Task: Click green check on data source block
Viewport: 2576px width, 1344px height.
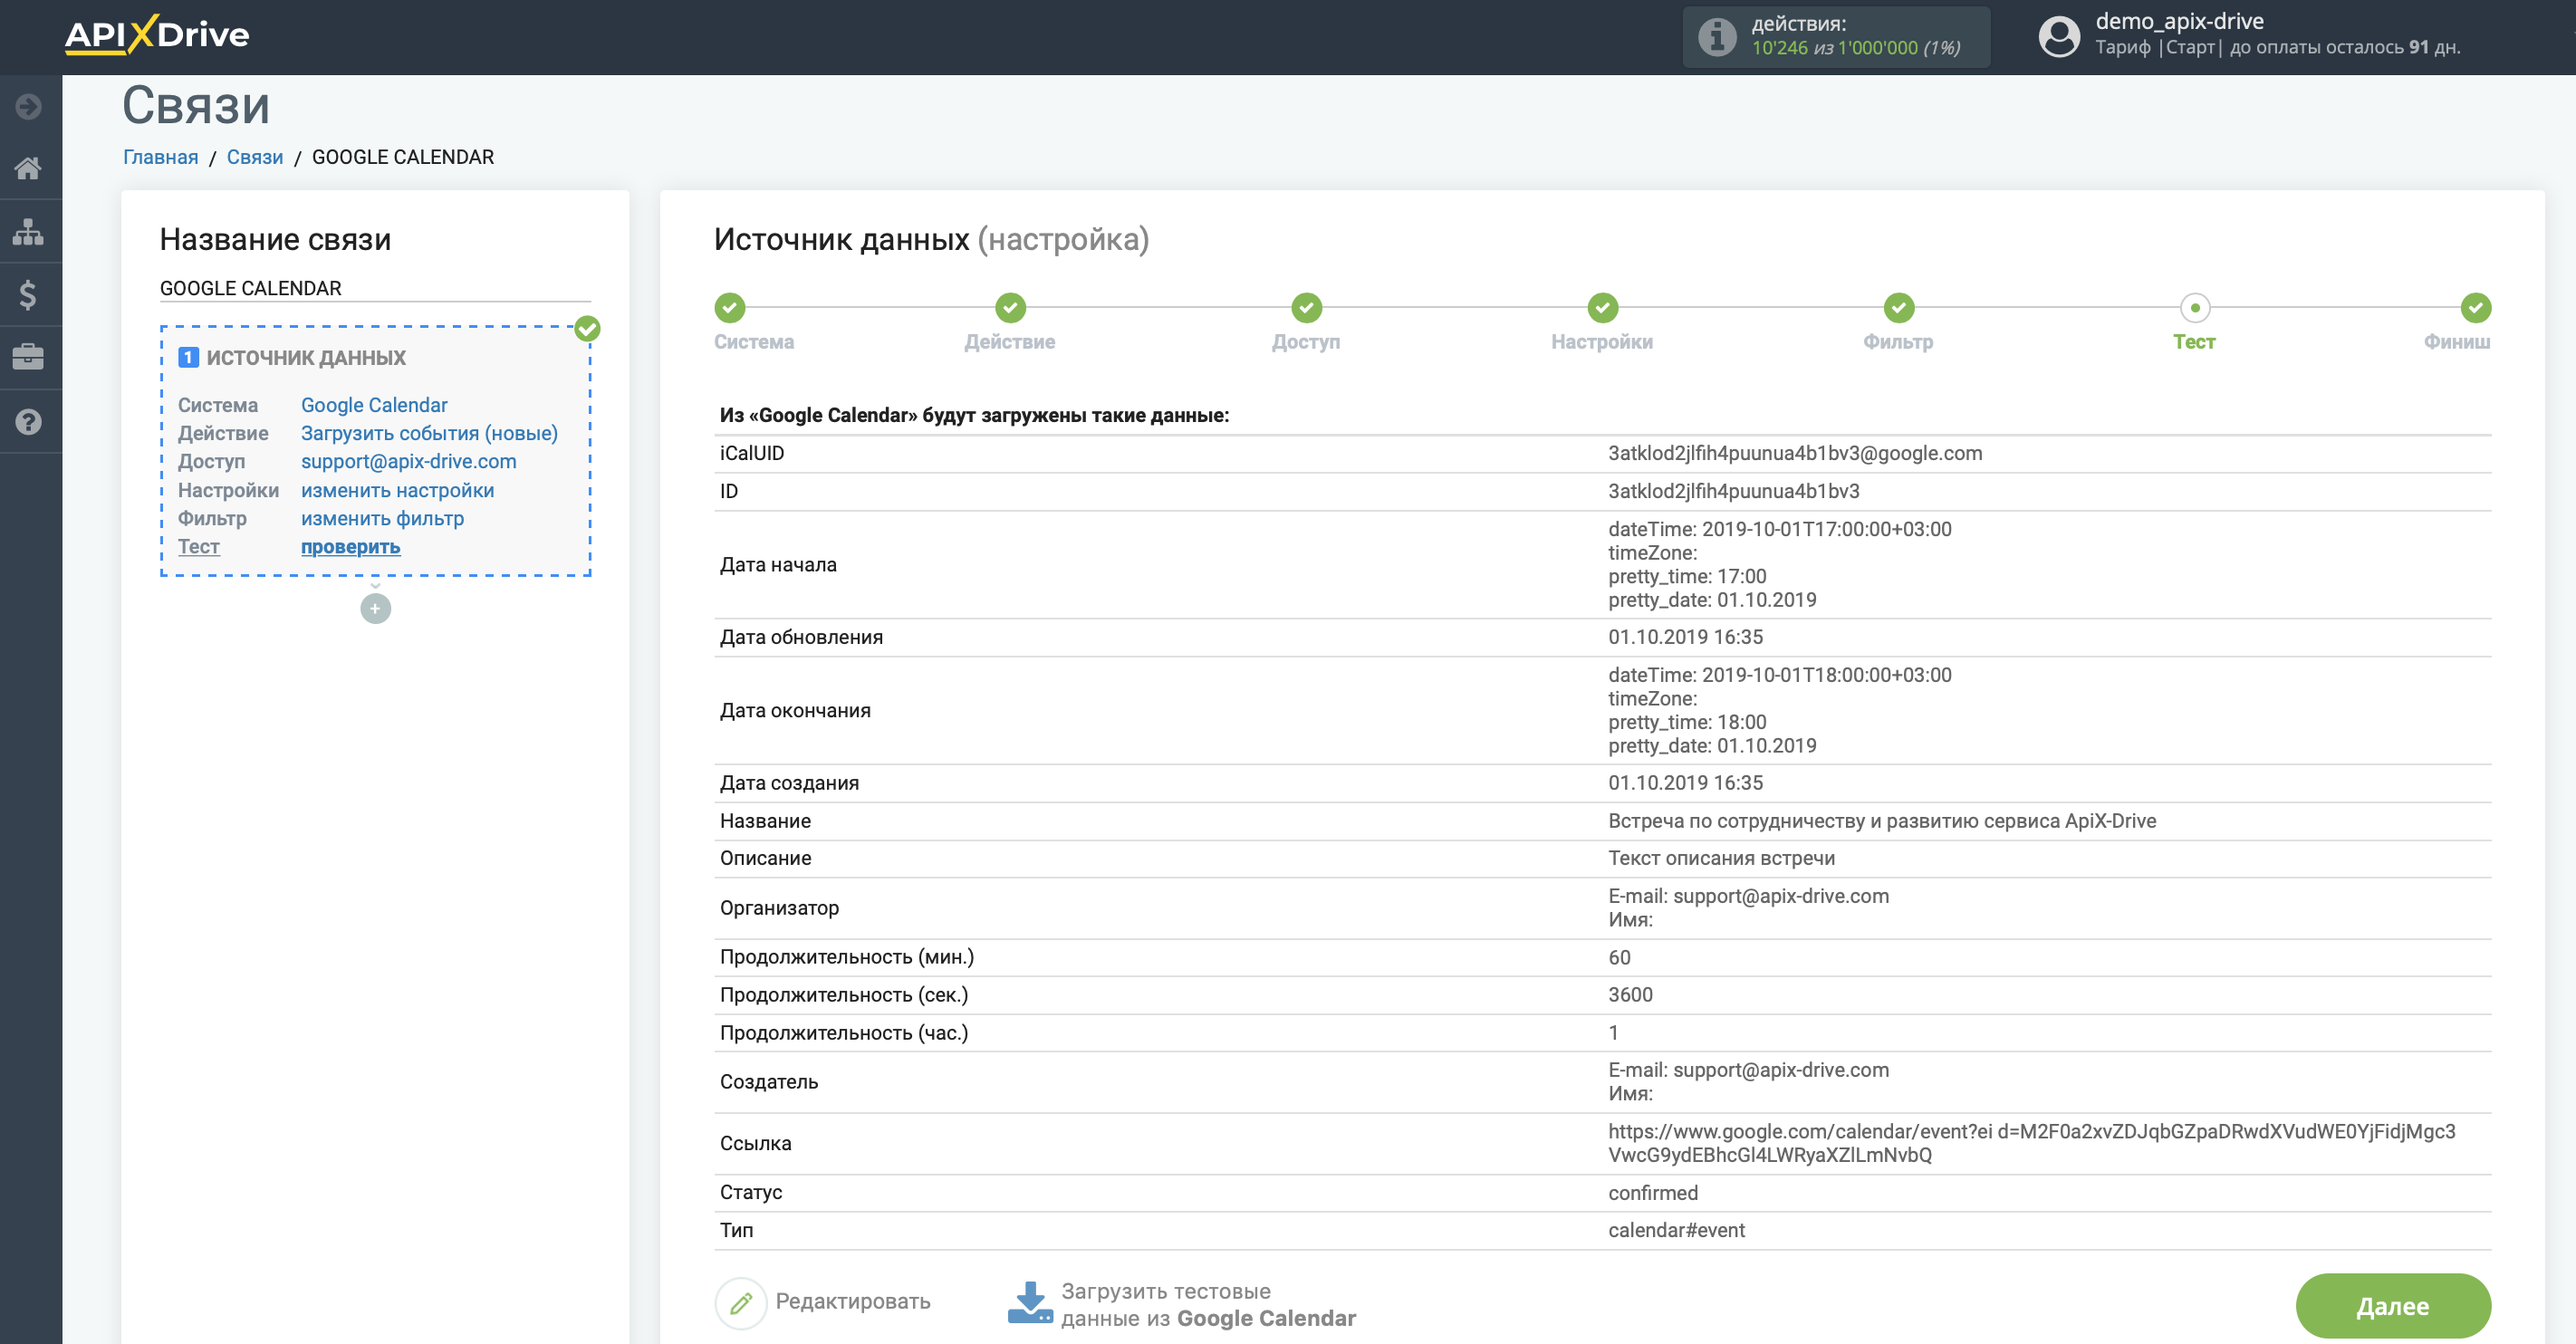Action: 587,328
